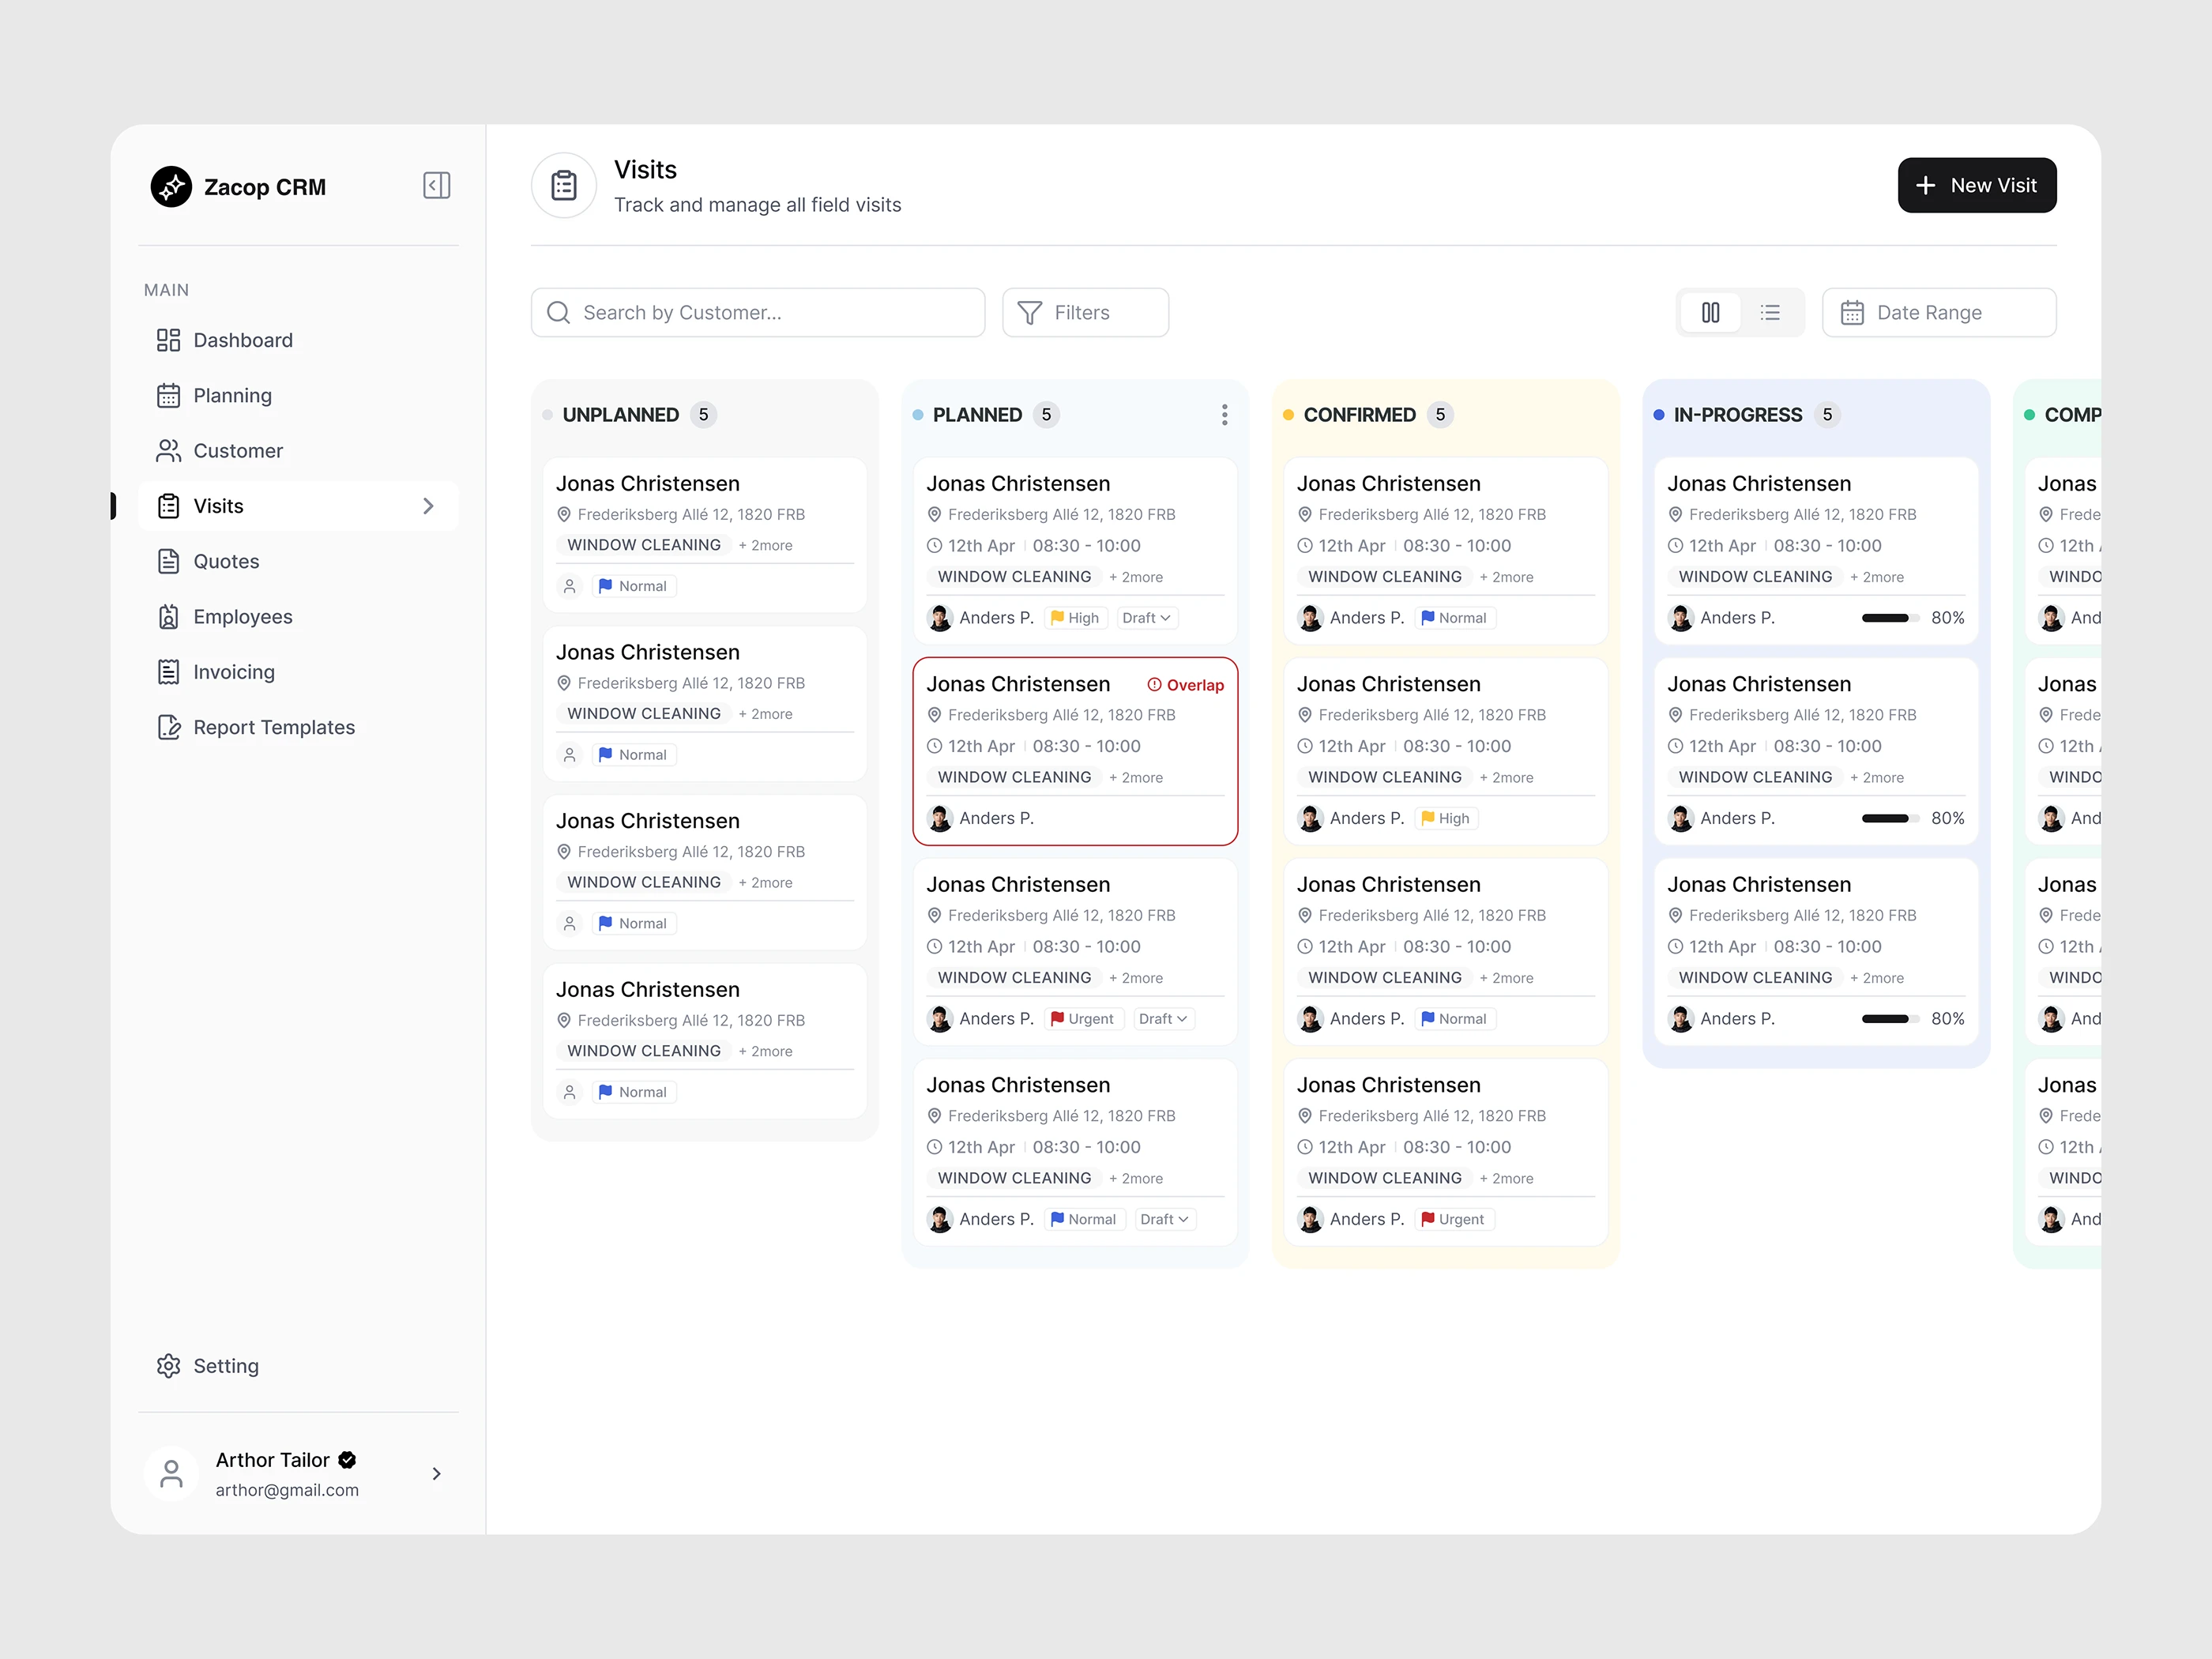The width and height of the screenshot is (2212, 1659).
Task: Open the PLANNED column three-dot menu
Action: (x=1224, y=415)
